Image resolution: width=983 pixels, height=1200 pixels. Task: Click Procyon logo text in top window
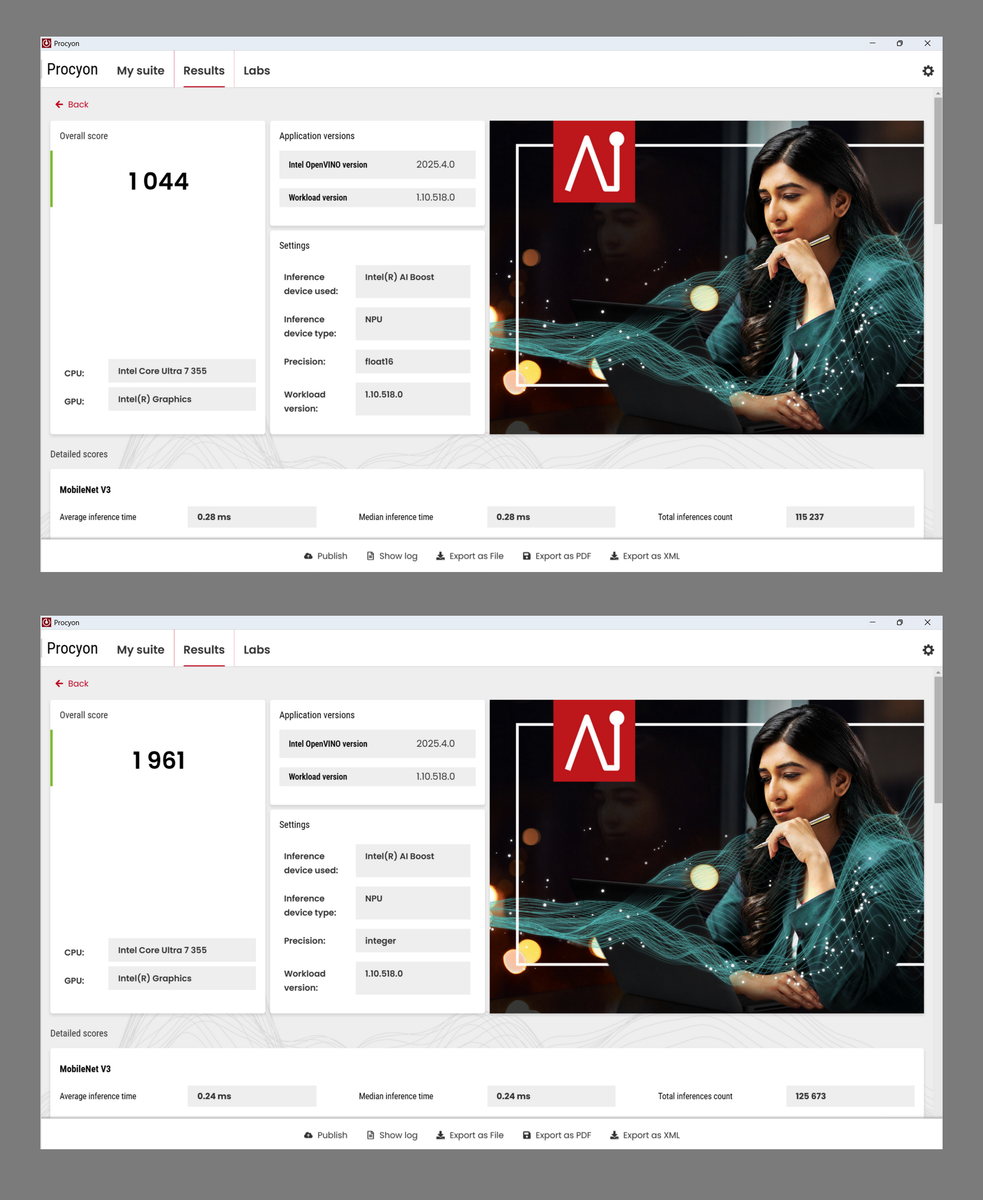72,70
